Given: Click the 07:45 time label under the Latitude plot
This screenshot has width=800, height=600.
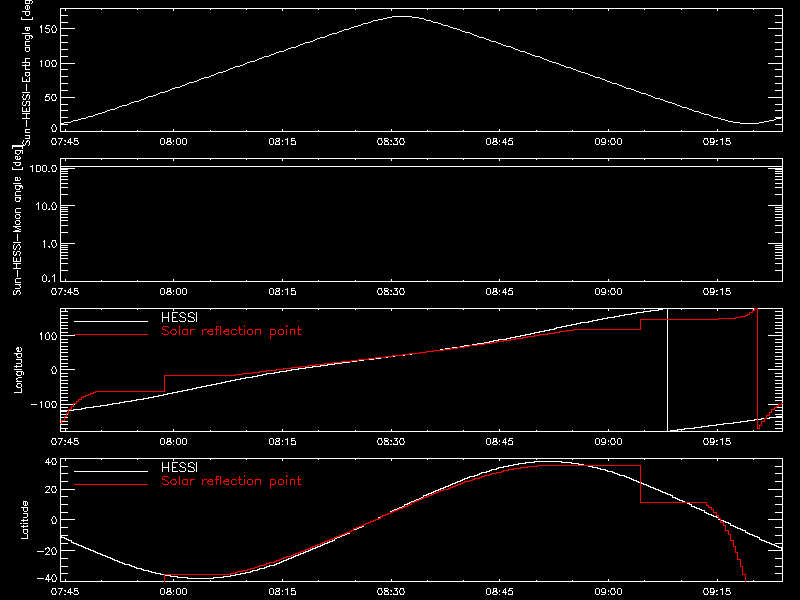Looking at the screenshot, I should click(65, 592).
